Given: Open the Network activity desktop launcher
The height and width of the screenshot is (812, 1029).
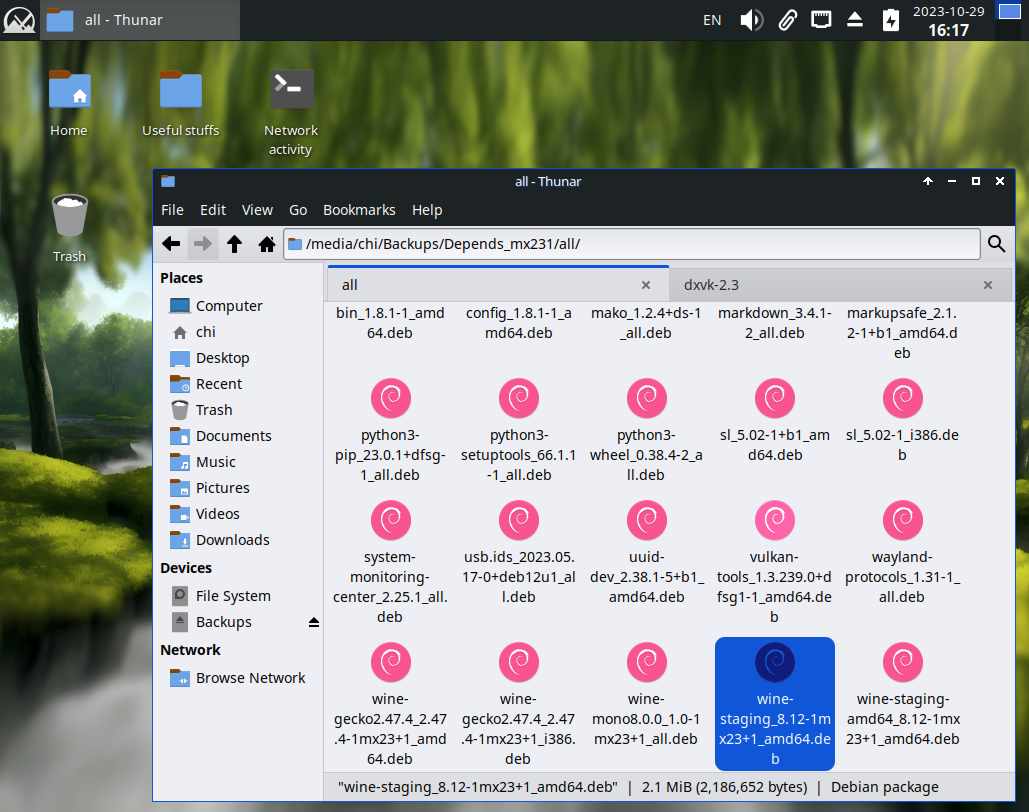Looking at the screenshot, I should point(291,90).
